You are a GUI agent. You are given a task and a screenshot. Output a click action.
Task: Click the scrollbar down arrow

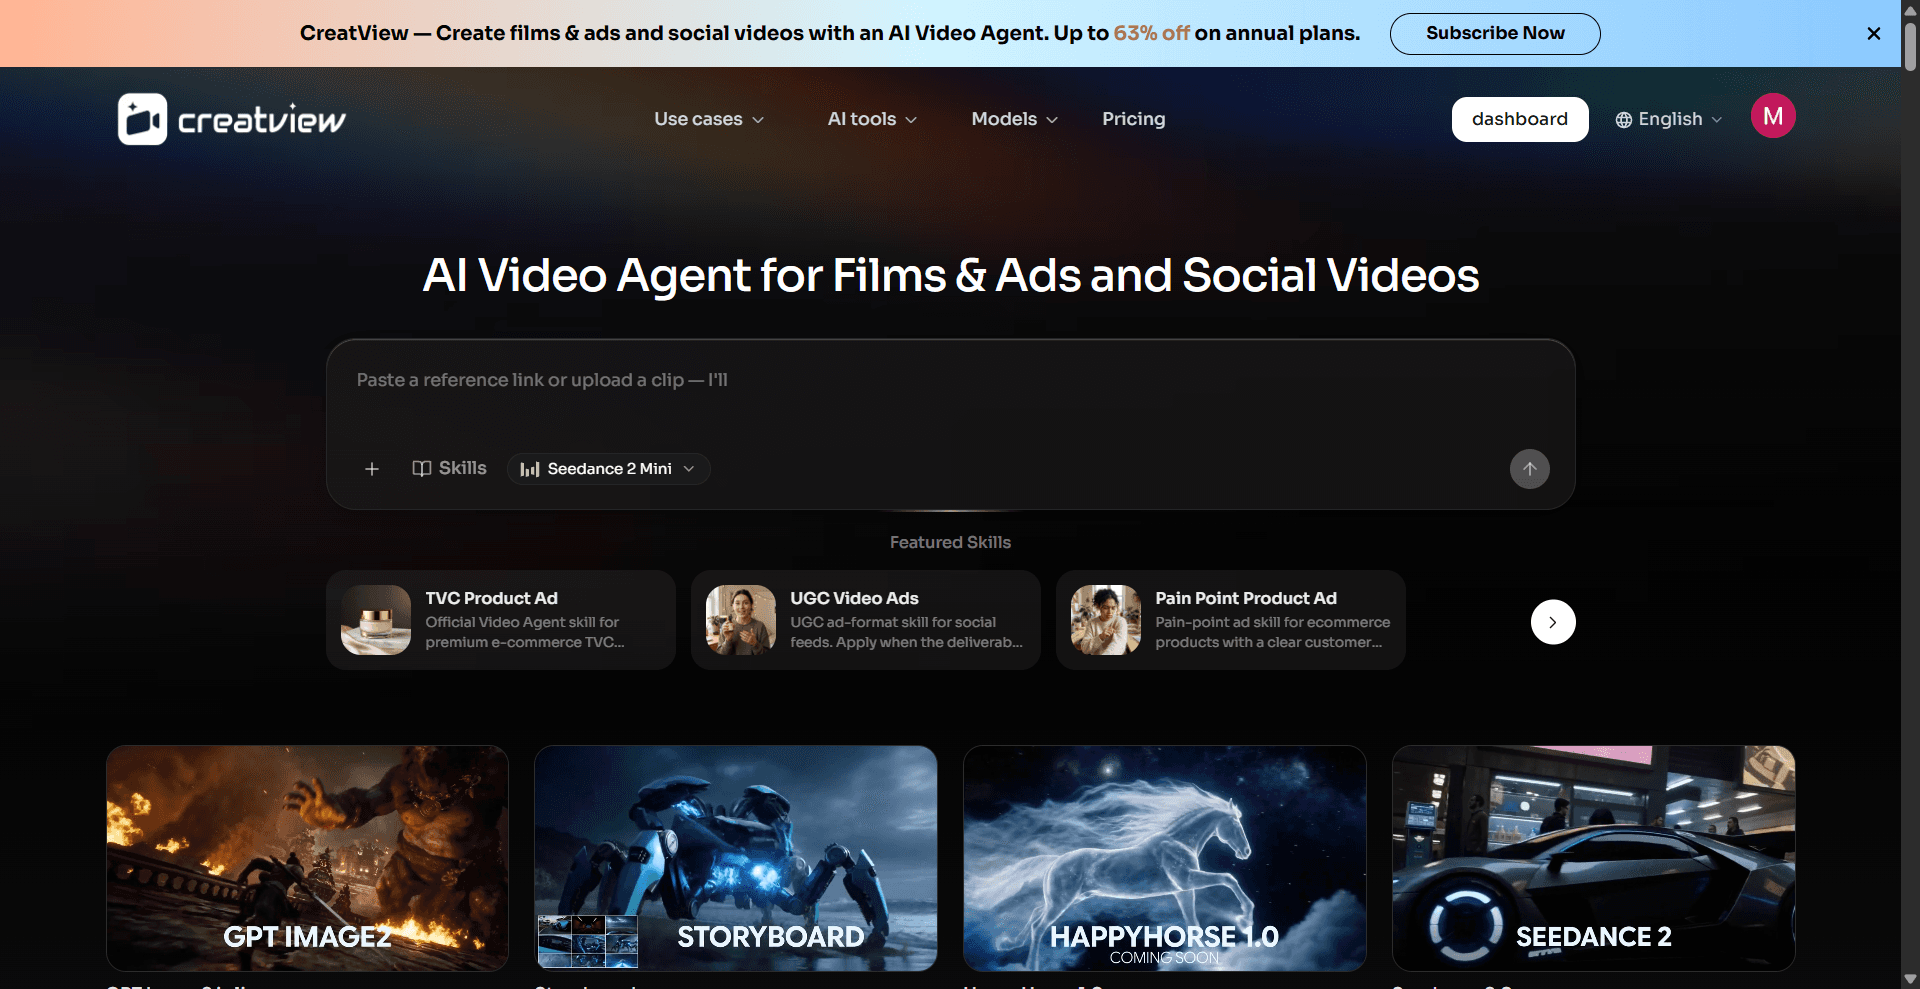1910,979
